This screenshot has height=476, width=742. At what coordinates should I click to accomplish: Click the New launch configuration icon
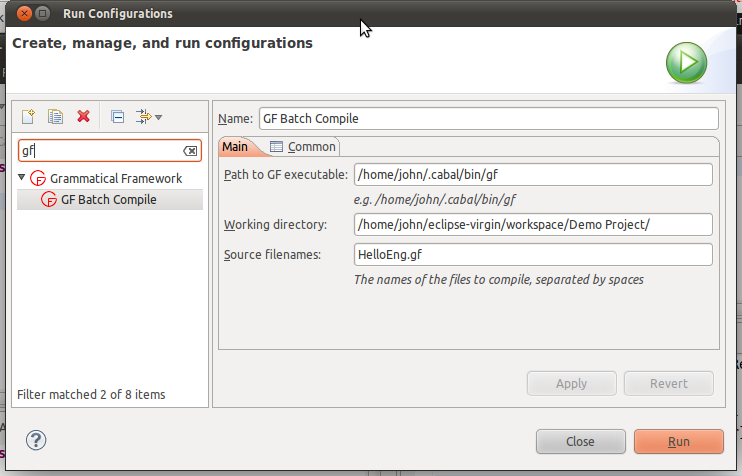click(x=29, y=117)
